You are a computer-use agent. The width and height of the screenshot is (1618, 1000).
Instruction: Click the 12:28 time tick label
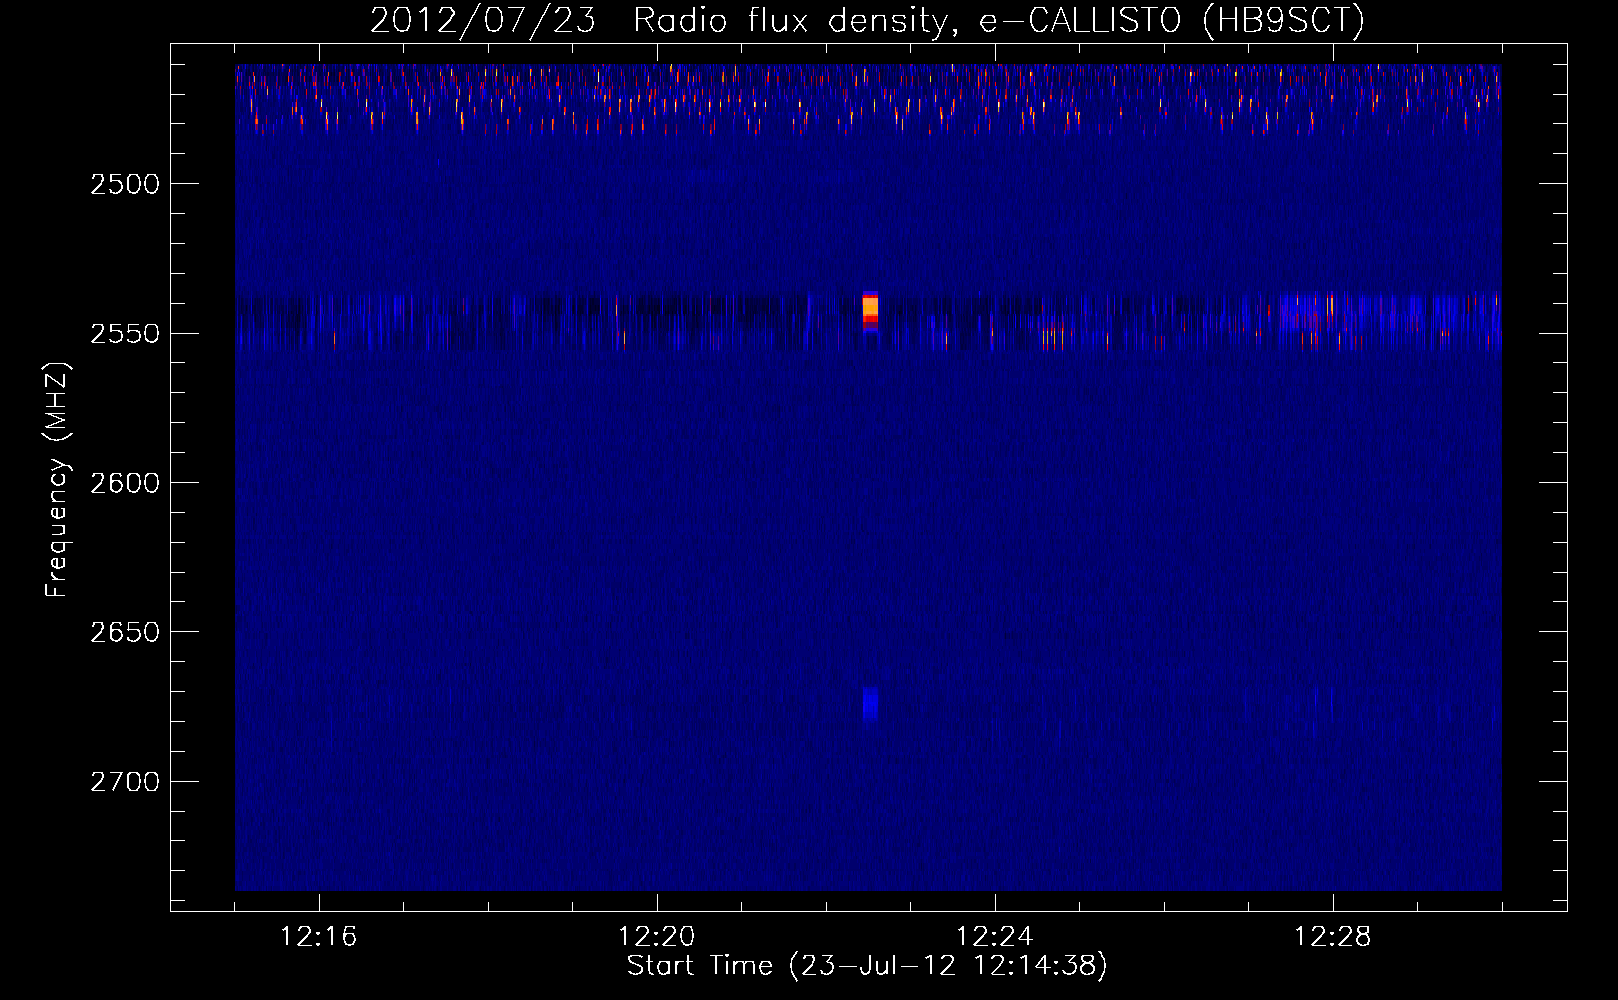tap(1333, 937)
